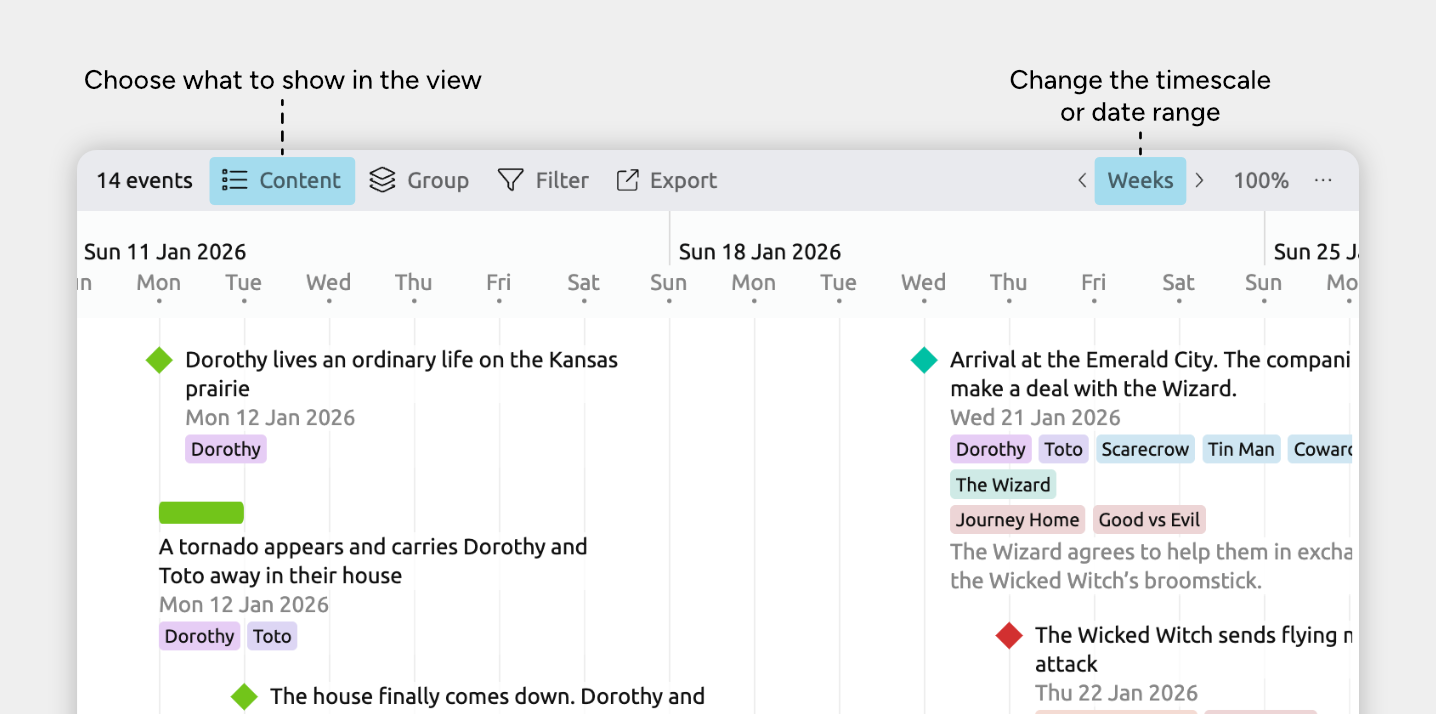The width and height of the screenshot is (1436, 714).
Task: Click the 100% zoom level
Action: (1260, 180)
